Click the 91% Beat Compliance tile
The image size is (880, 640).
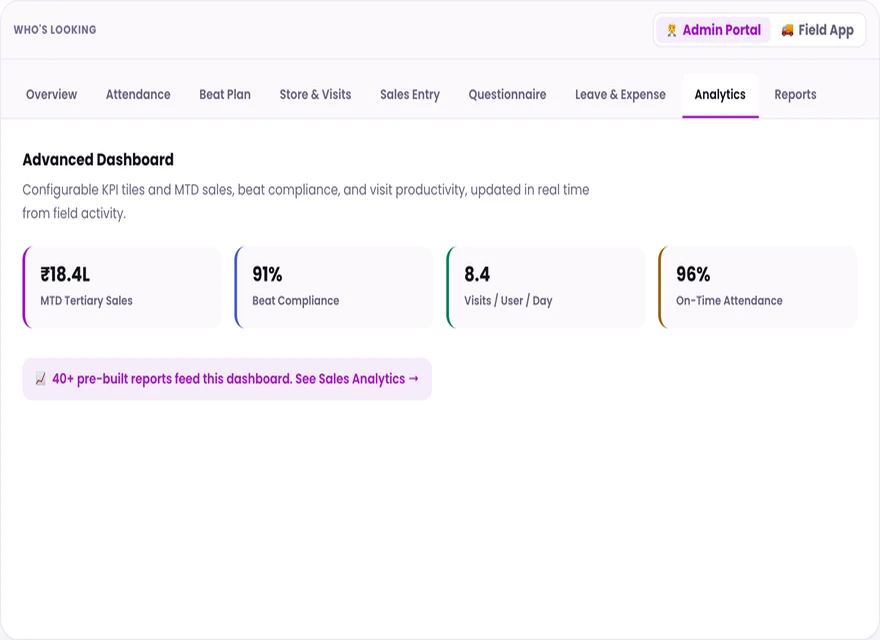(x=334, y=287)
